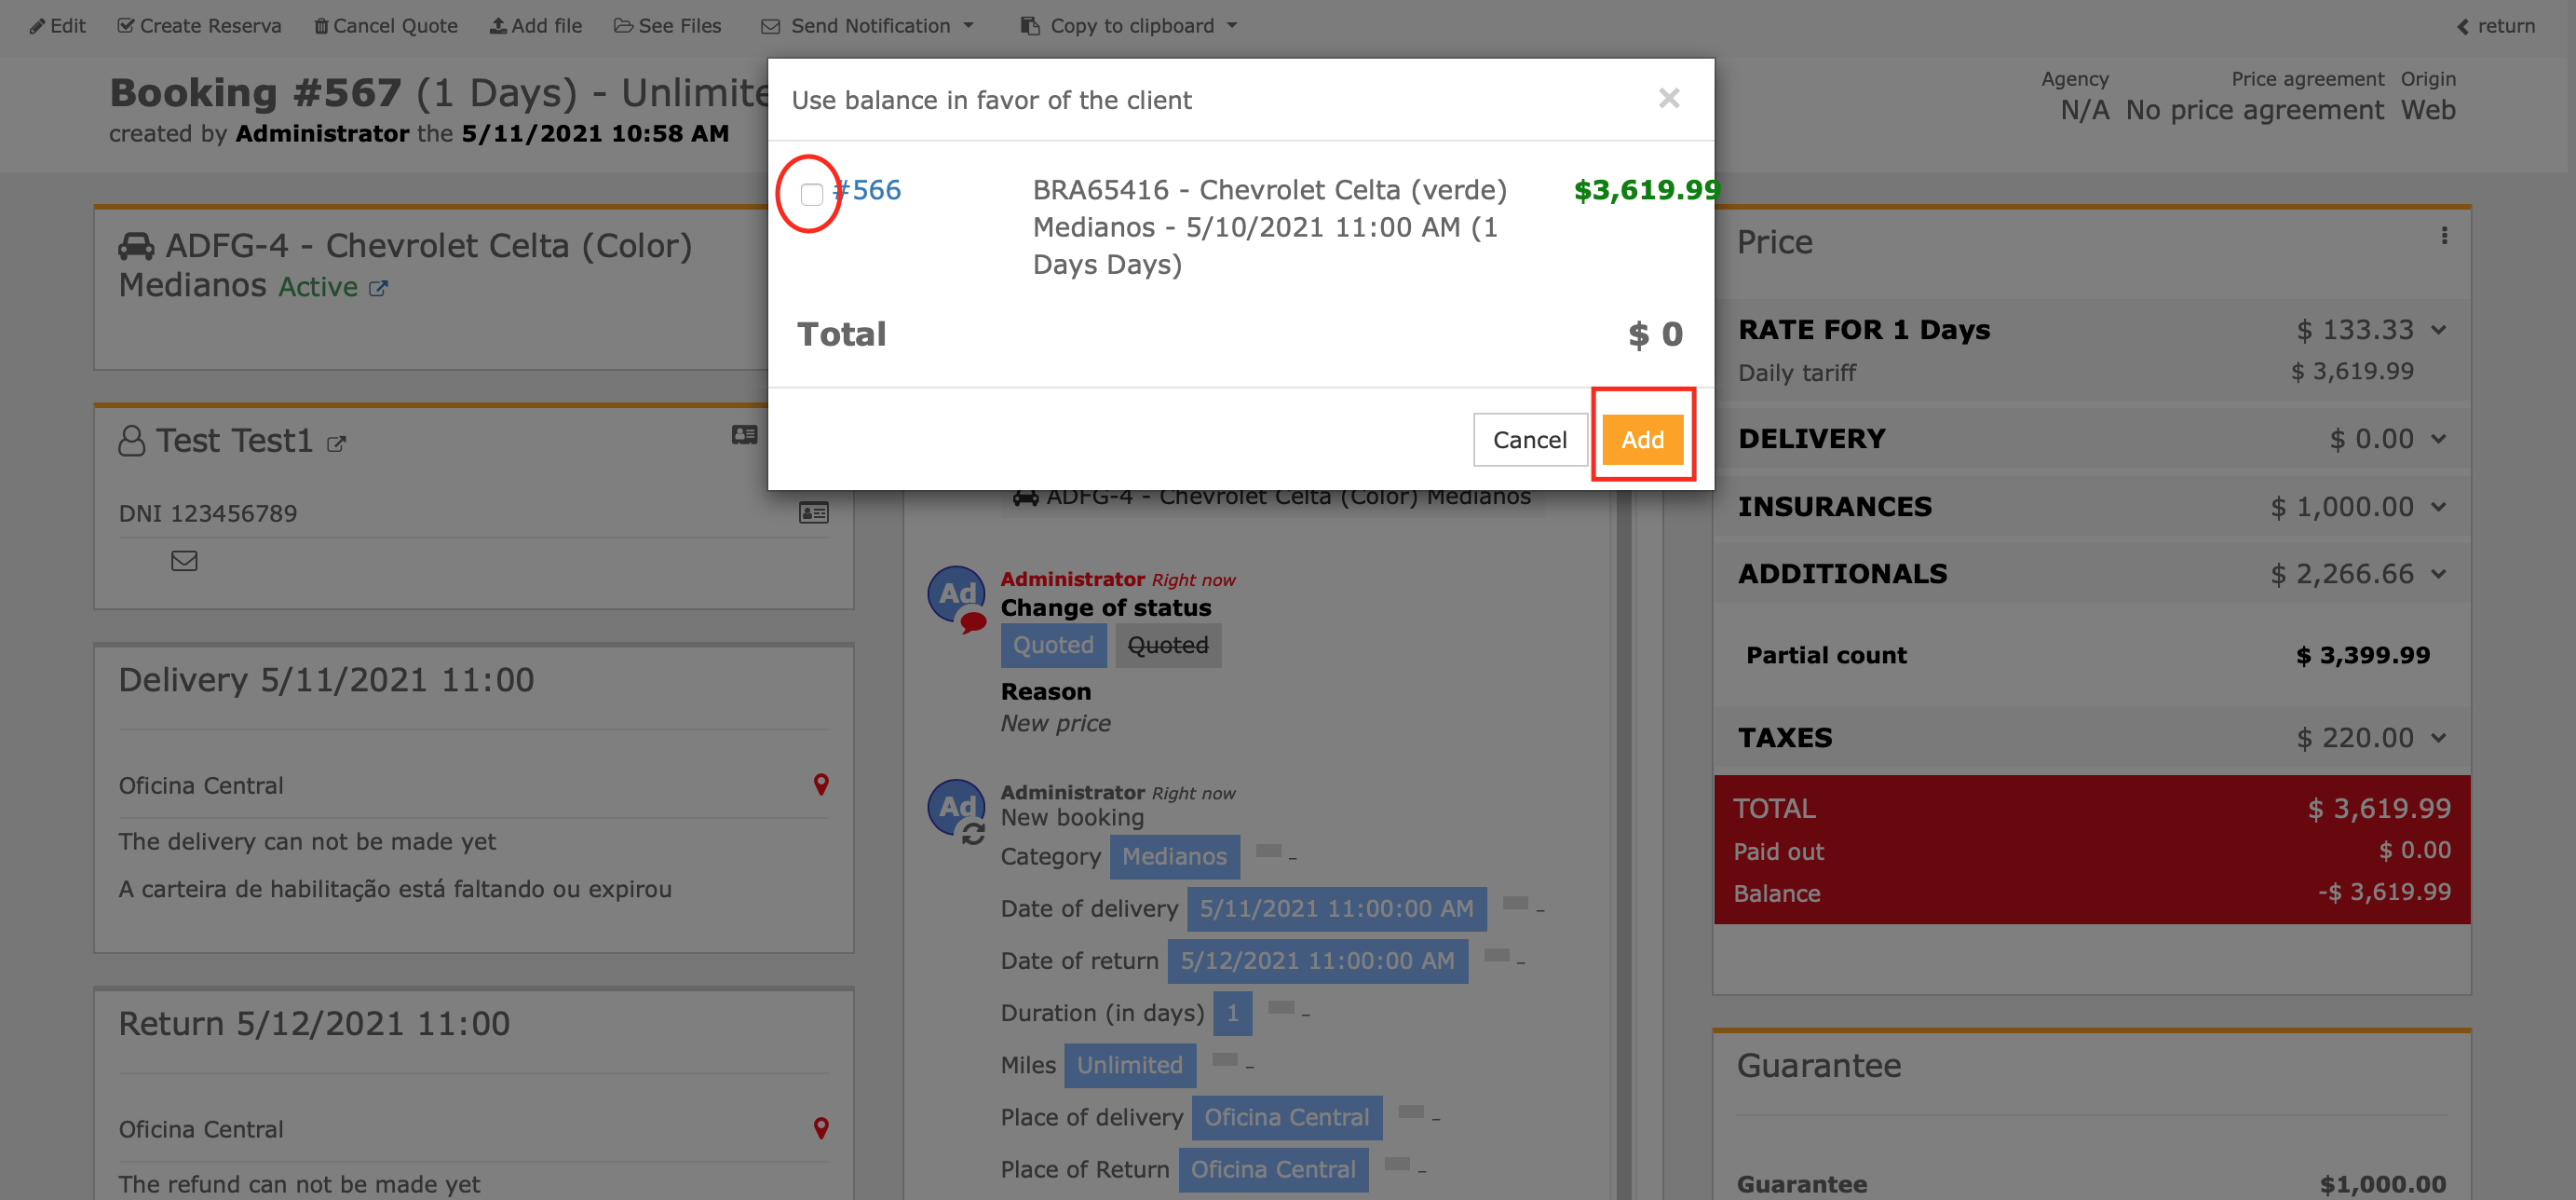Click Administrator avatar on status change
This screenshot has height=1200, width=2576.
pyautogui.click(x=956, y=594)
